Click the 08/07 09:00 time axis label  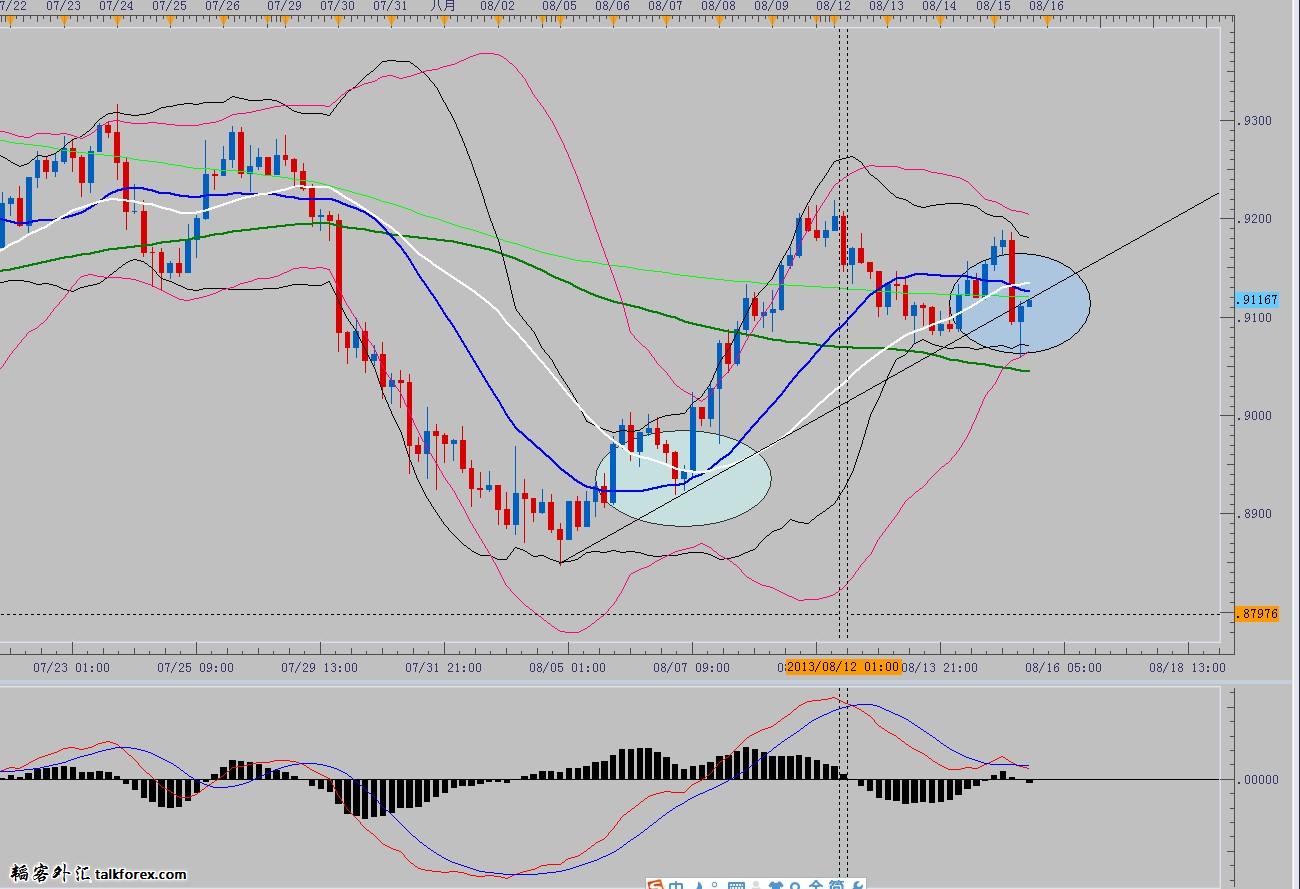coord(691,667)
